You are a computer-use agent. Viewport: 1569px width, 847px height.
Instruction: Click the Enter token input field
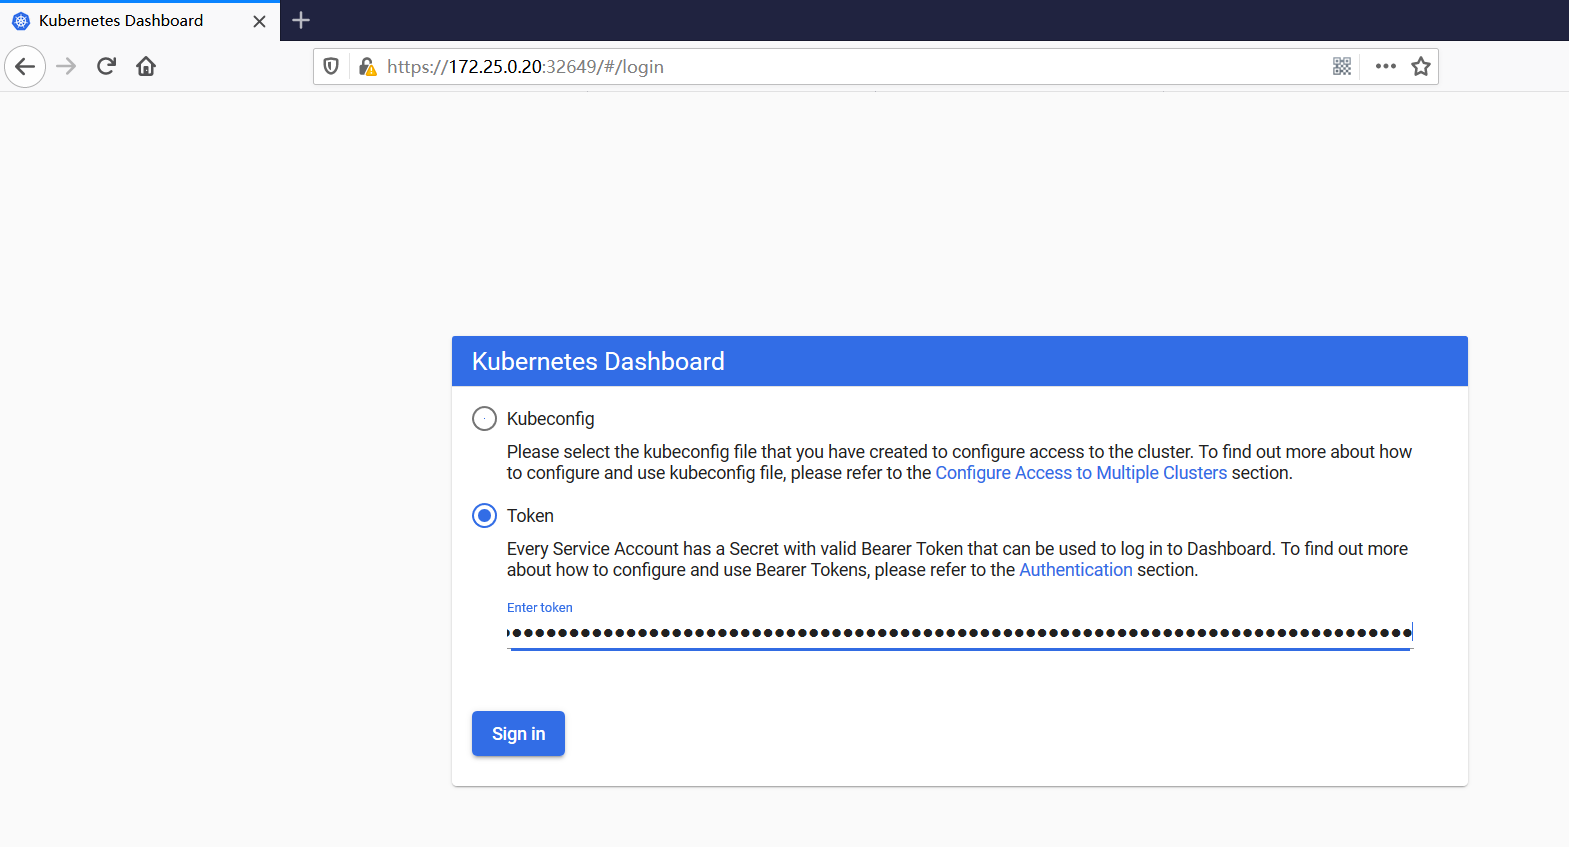(959, 632)
